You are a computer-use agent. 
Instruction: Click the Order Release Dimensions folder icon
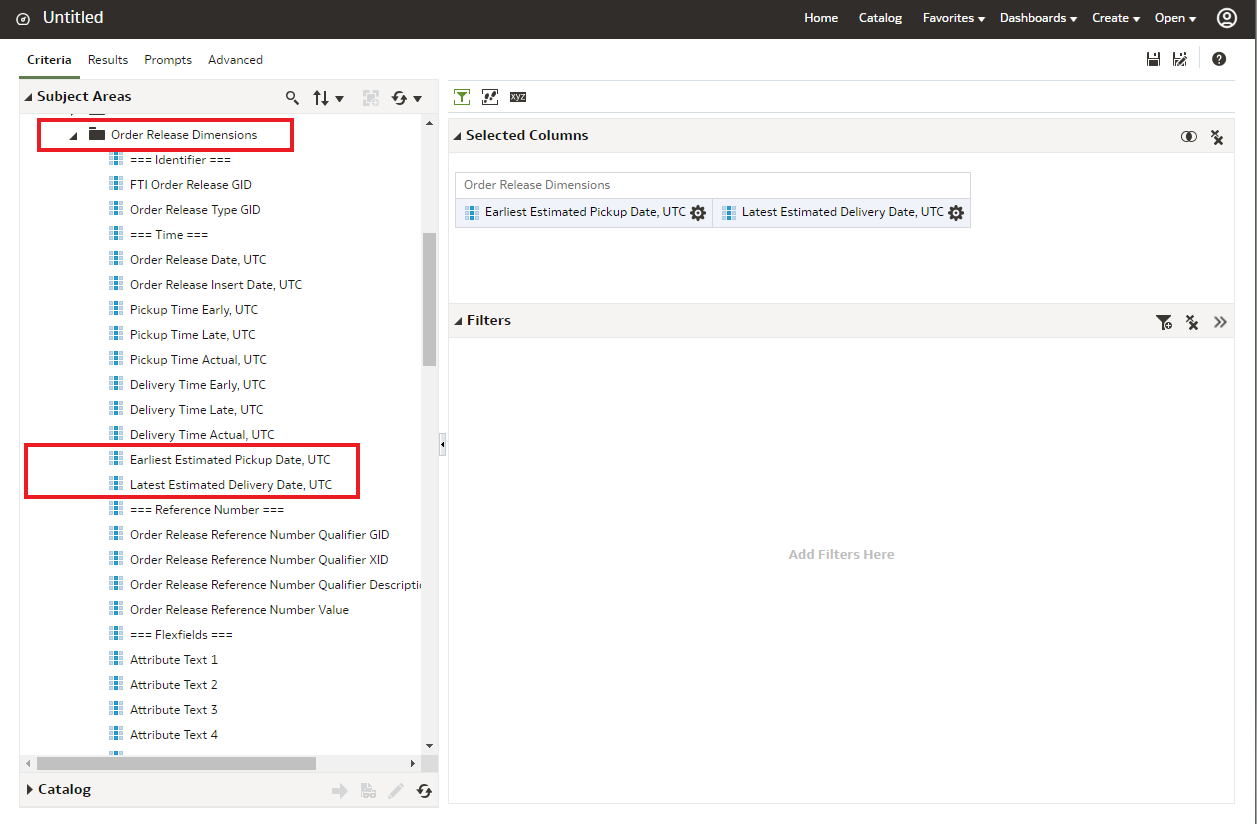pyautogui.click(x=97, y=134)
